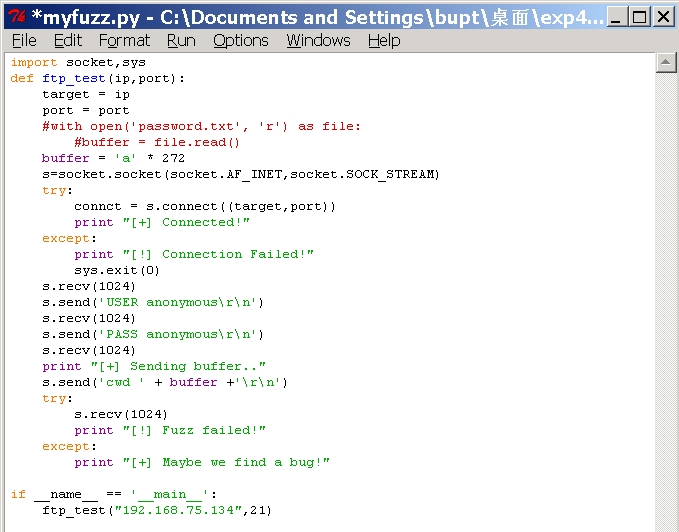Viewport: 679px width, 532px height.
Task: Open the Options menu
Action: (241, 40)
